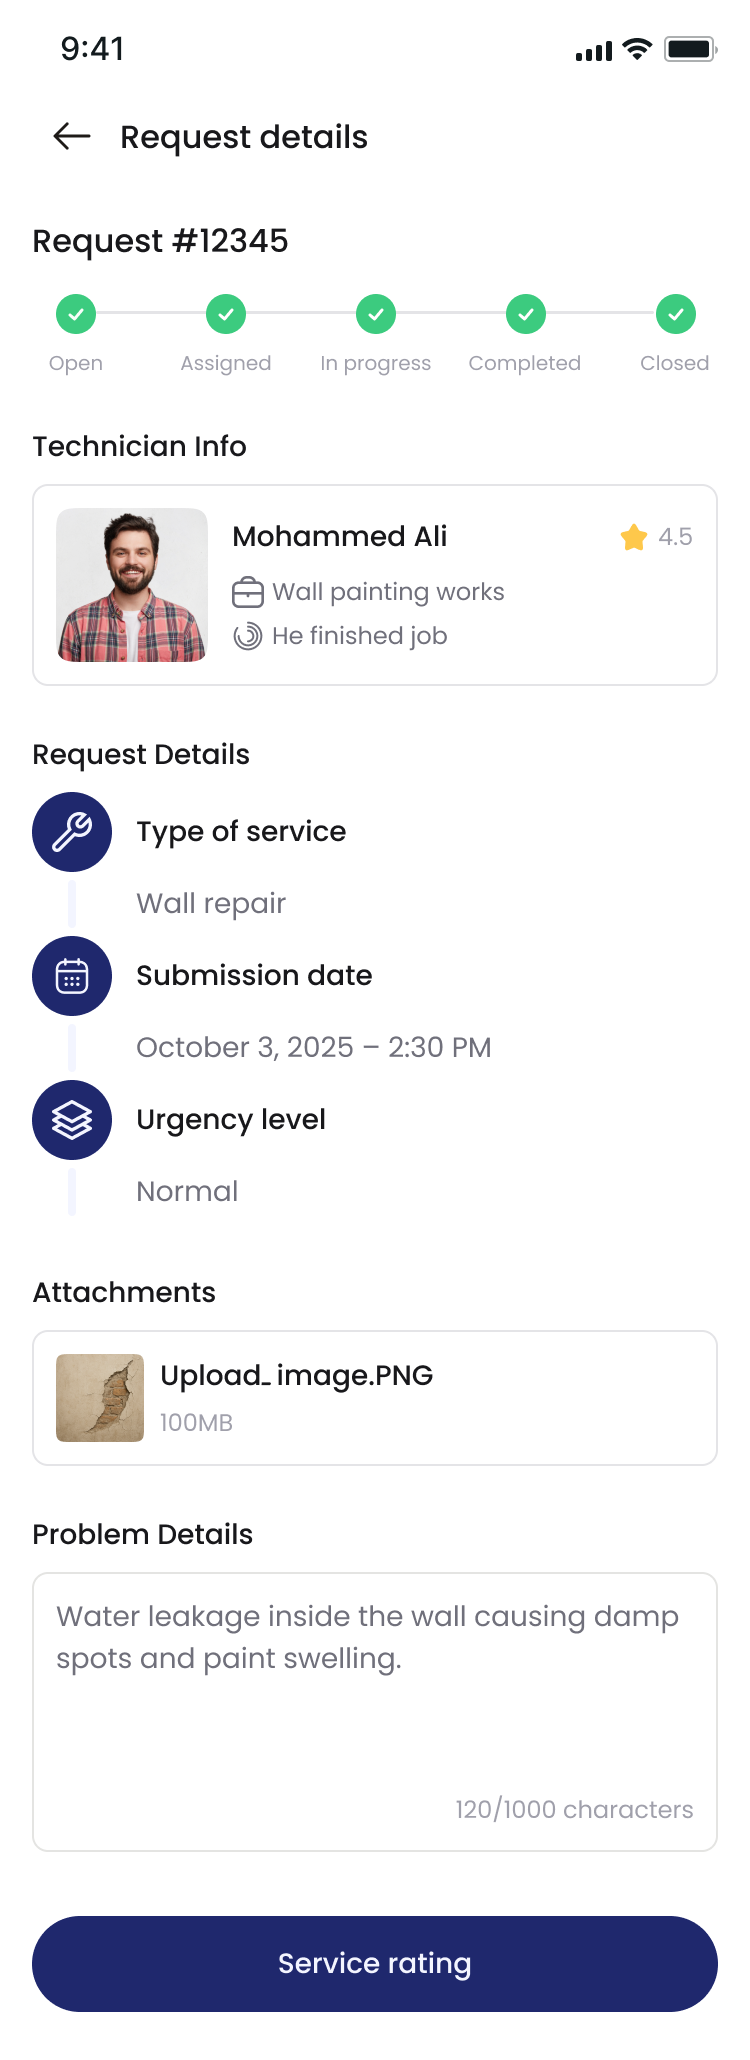This screenshot has height=2060, width=750.
Task: Select the Completed step checkmark
Action: tap(526, 314)
